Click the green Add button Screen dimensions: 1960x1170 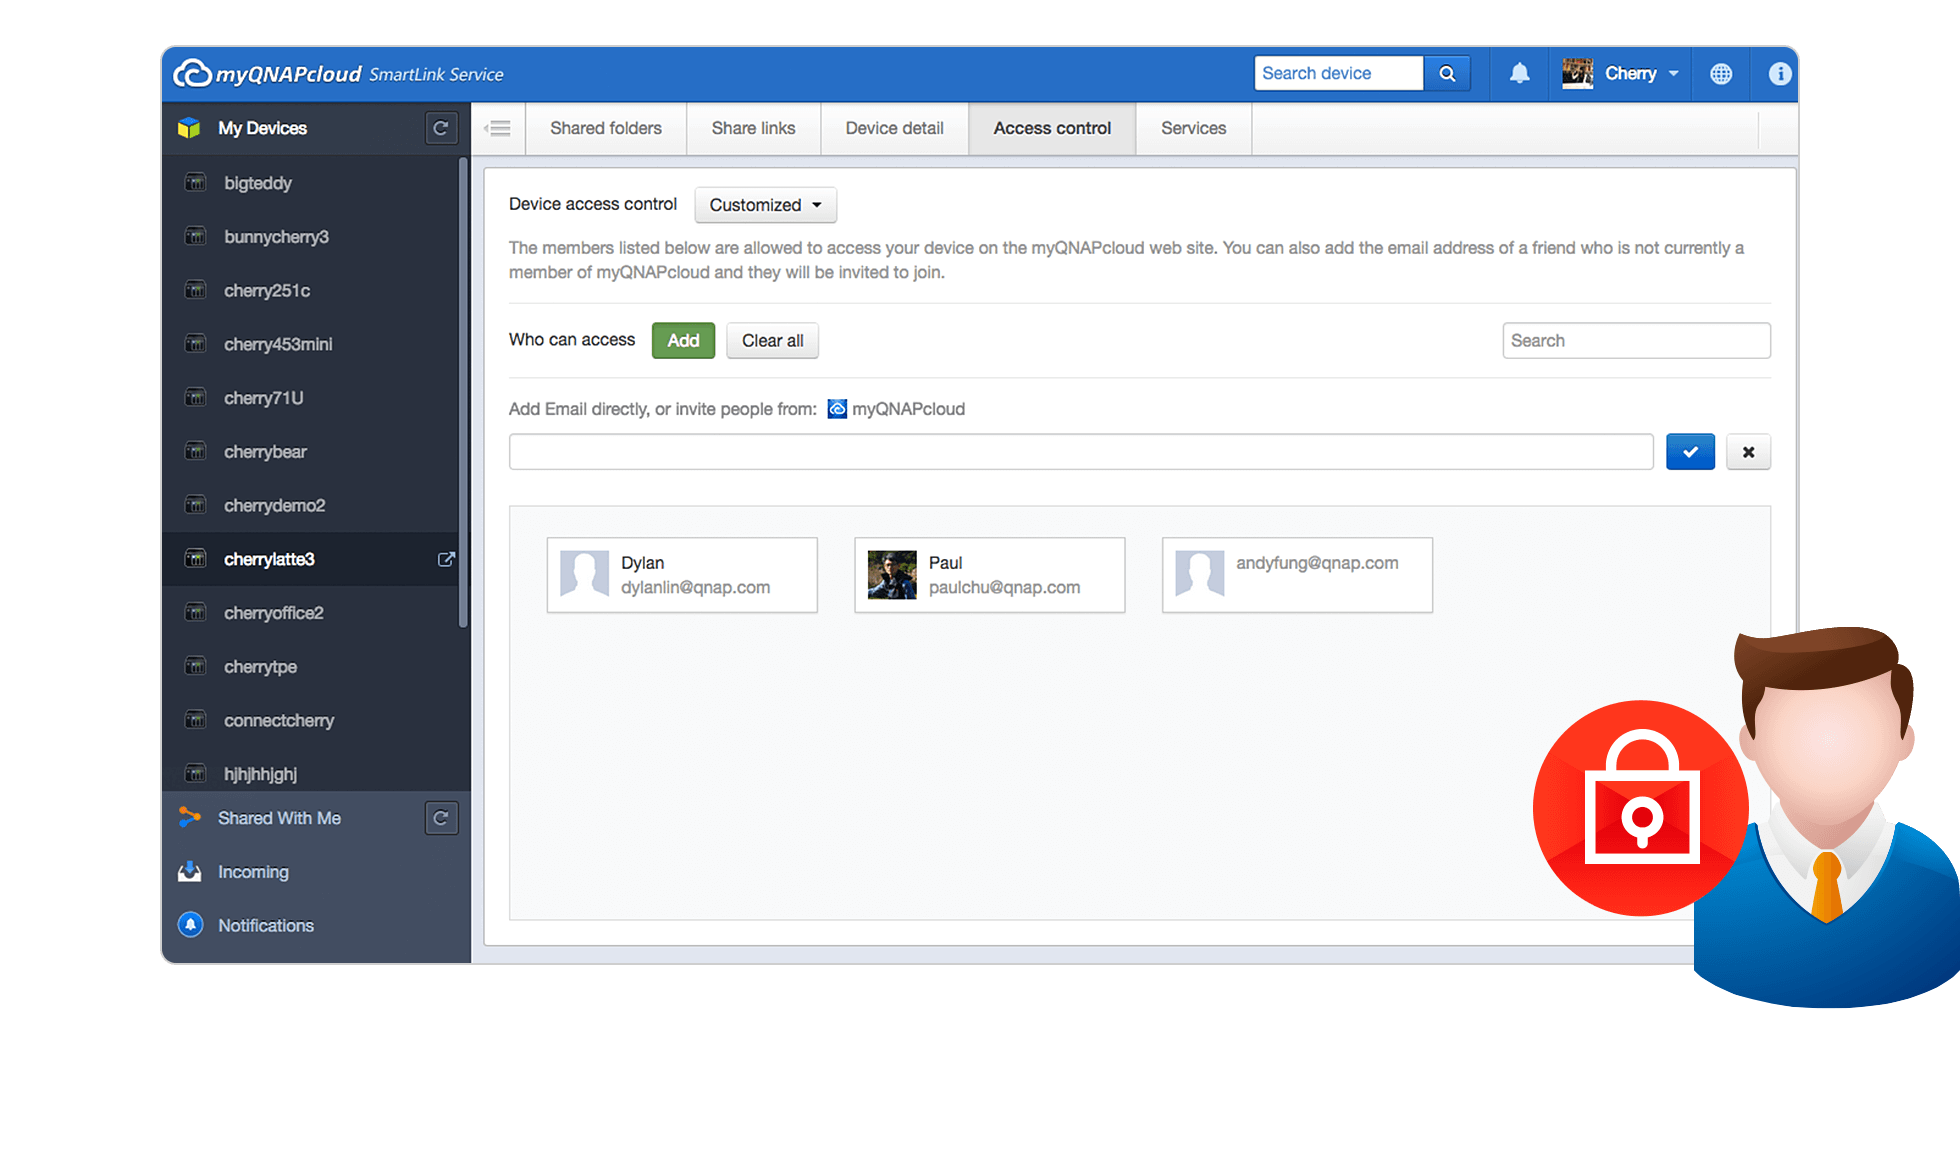point(683,341)
